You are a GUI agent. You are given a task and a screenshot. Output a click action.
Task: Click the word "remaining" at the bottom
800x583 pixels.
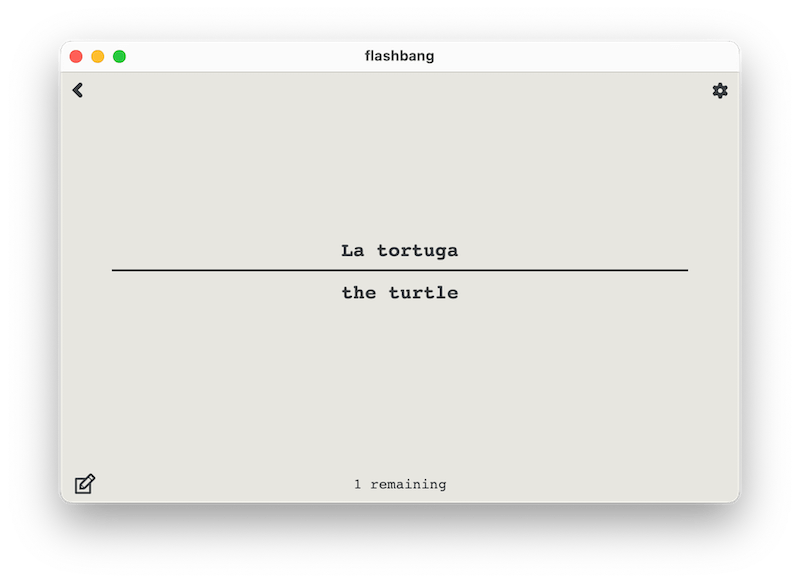coord(408,484)
